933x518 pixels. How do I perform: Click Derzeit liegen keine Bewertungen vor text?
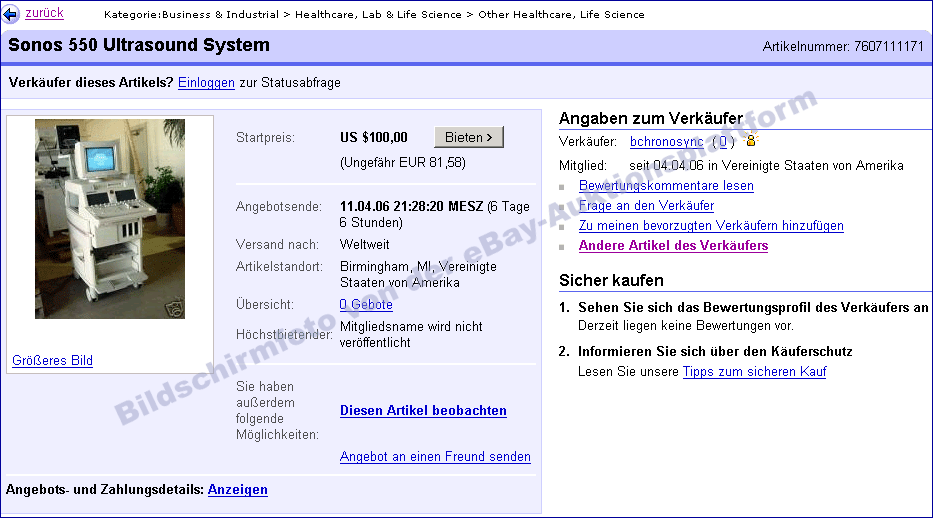pyautogui.click(x=685, y=326)
